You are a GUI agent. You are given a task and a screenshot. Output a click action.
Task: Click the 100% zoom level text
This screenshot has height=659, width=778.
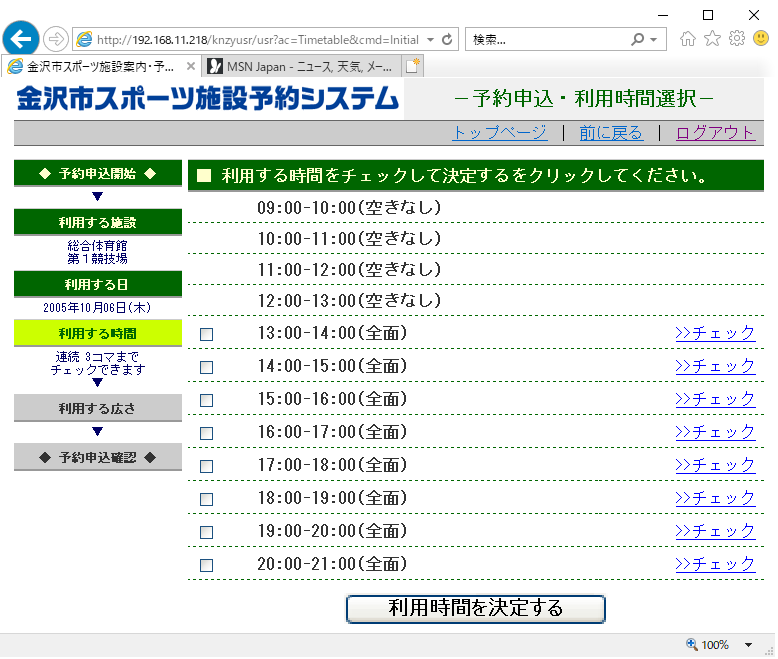pos(714,645)
